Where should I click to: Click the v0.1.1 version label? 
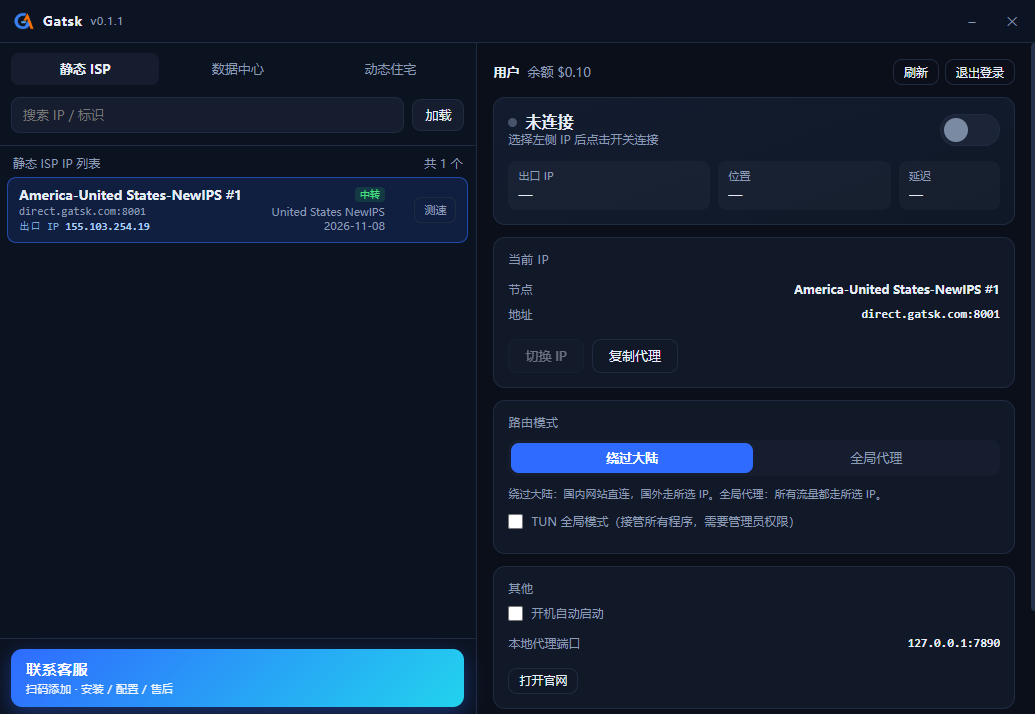106,21
